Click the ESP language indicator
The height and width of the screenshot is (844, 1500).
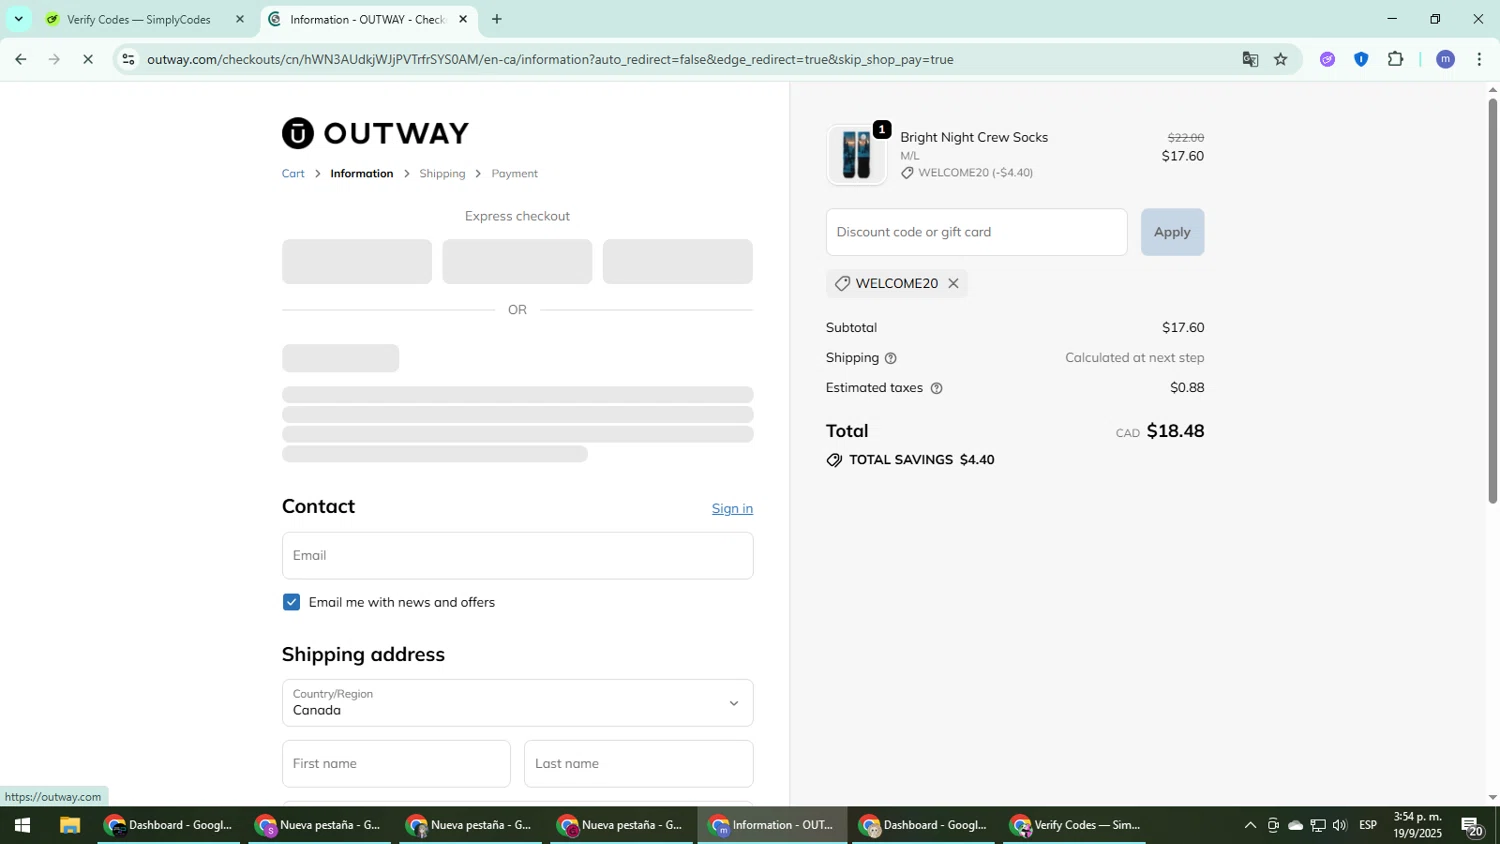tap(1368, 826)
